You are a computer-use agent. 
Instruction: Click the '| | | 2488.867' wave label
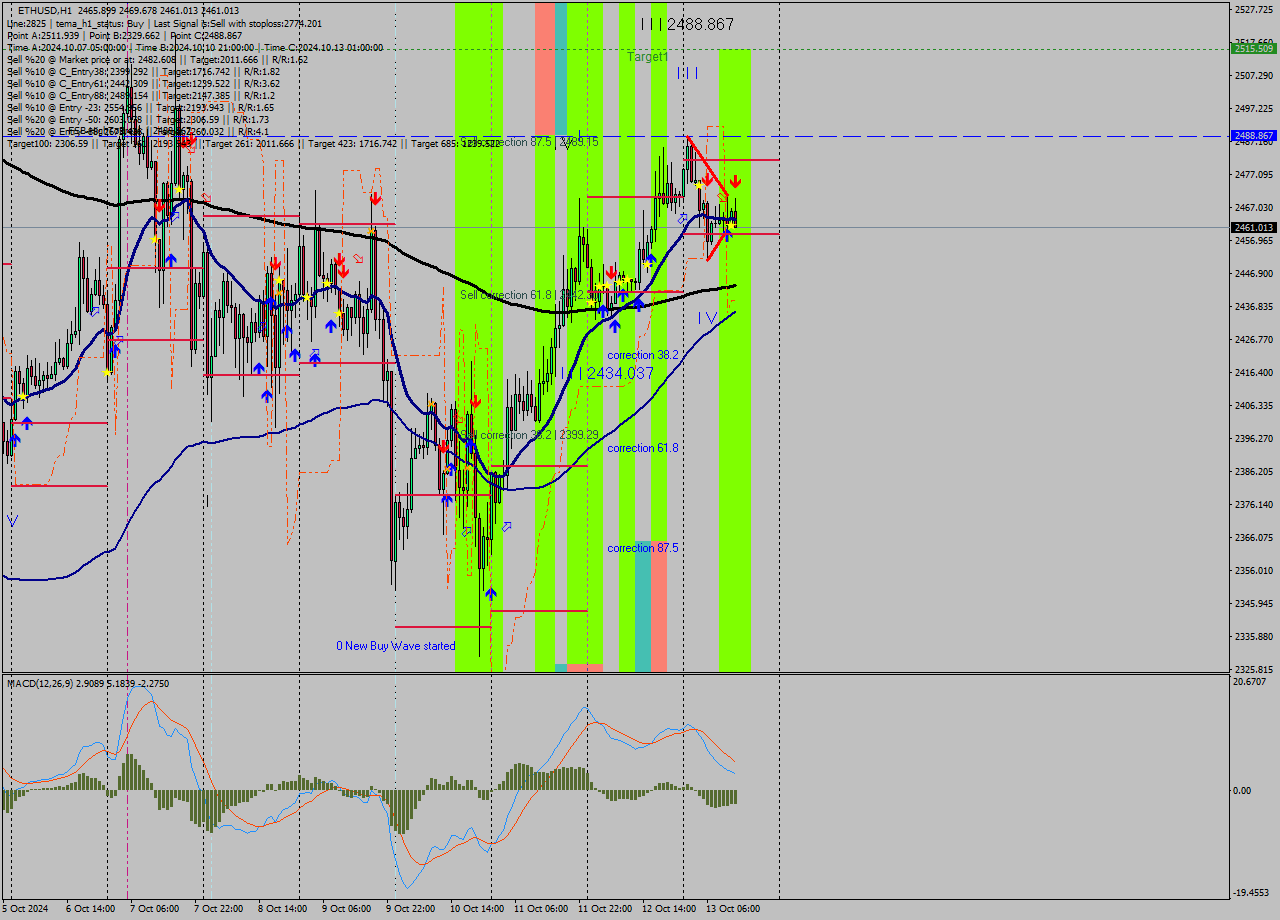[x=687, y=24]
